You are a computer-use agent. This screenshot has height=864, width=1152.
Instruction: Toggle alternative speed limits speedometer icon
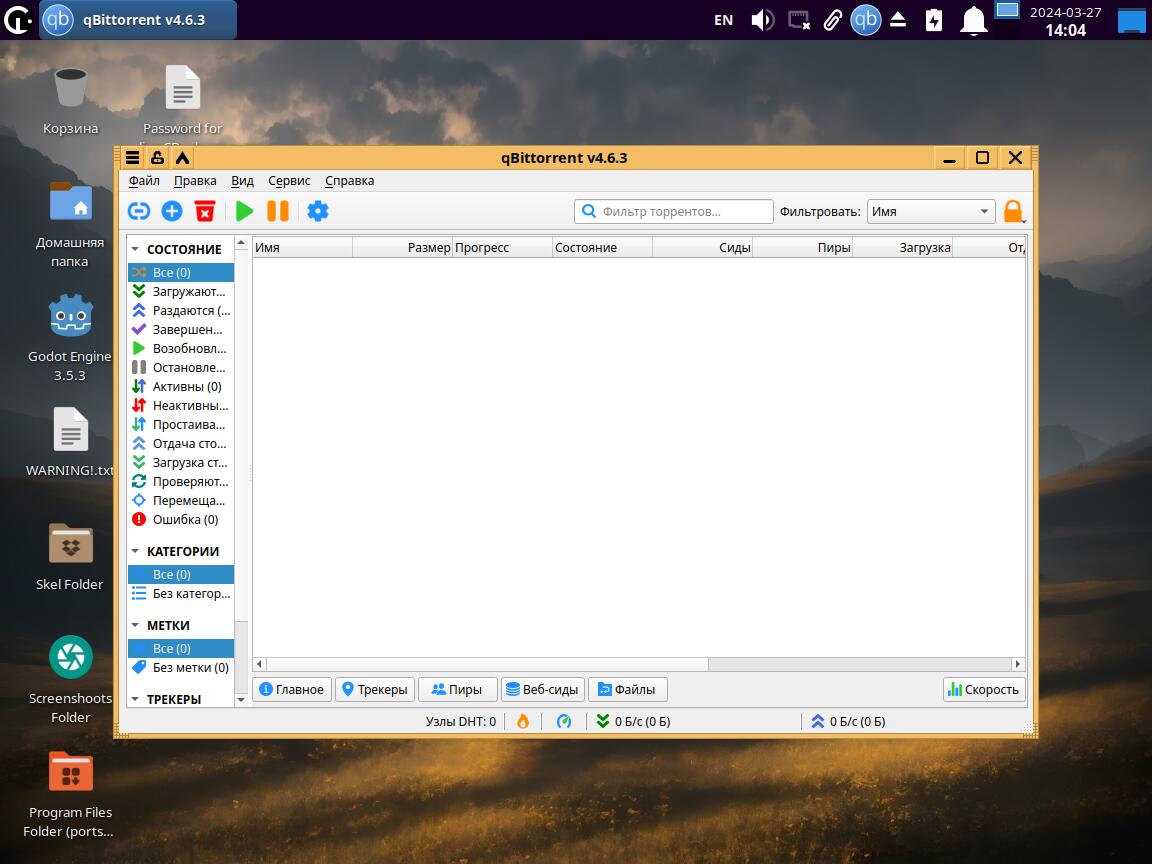click(564, 721)
